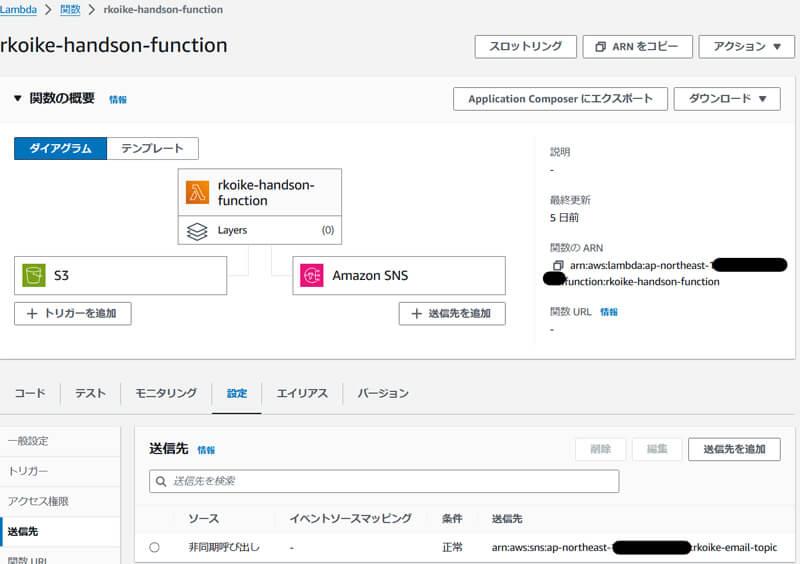Click the S3 bucket icon
Screen dimensions: 800x564
pos(34,276)
